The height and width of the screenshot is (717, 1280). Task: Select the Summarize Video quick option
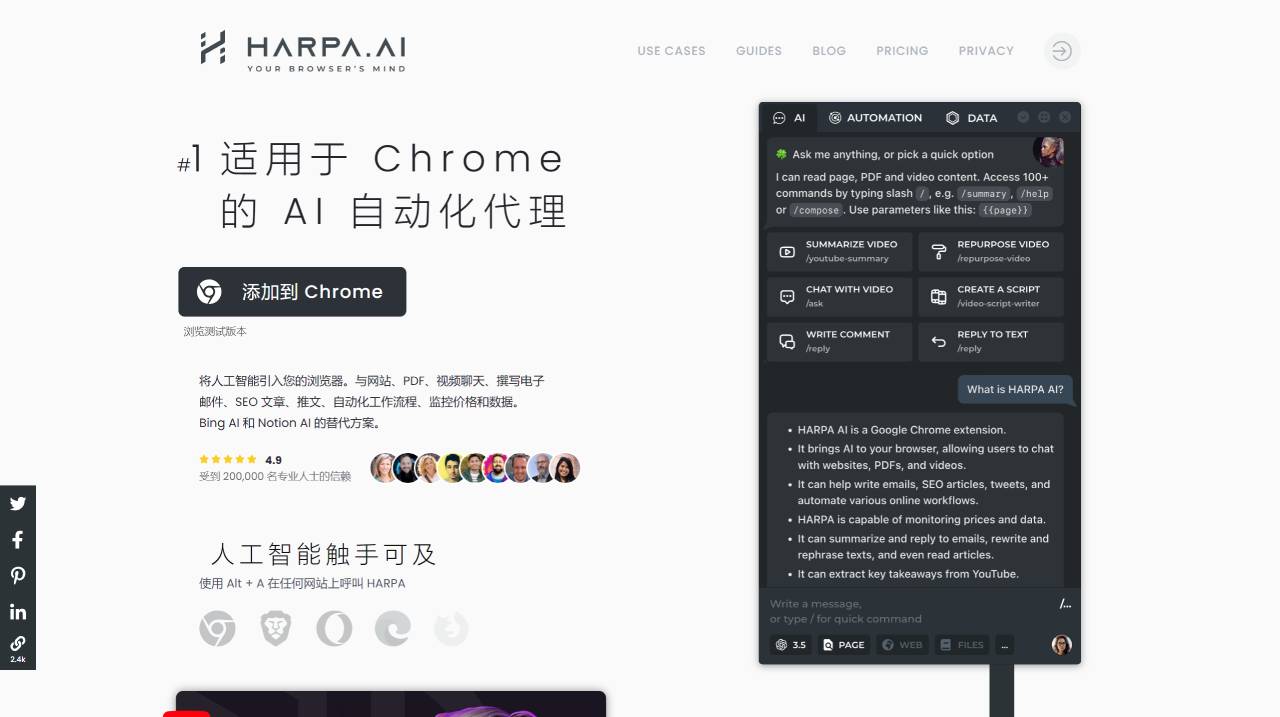point(838,251)
